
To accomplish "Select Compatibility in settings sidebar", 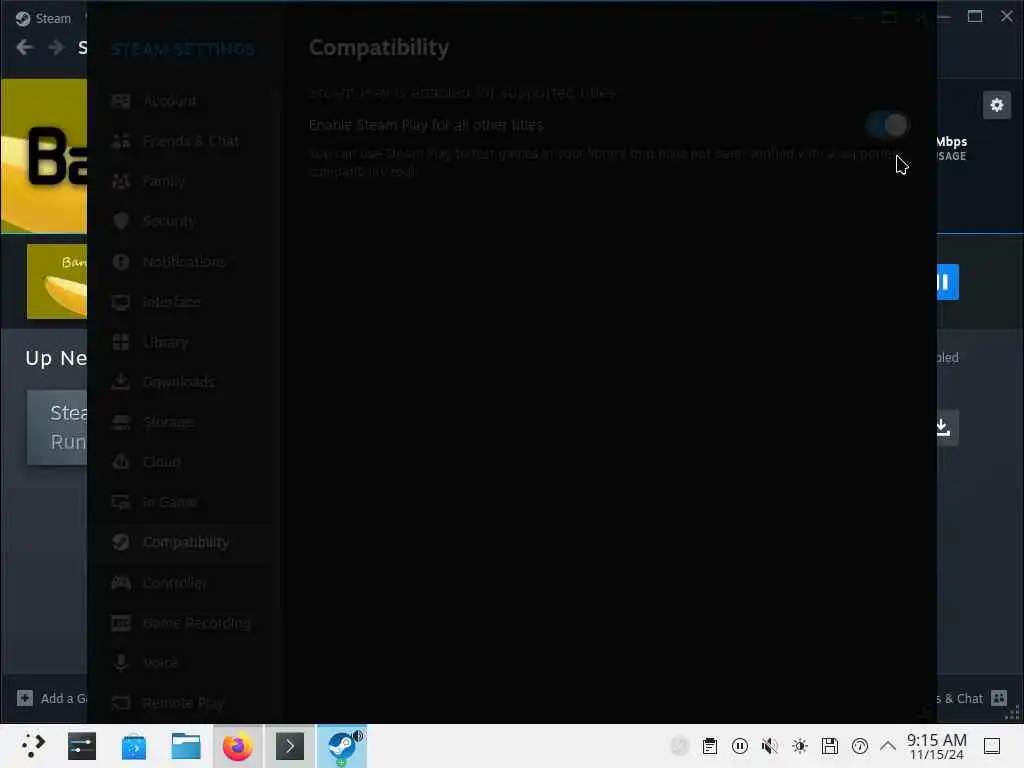I will (184, 543).
